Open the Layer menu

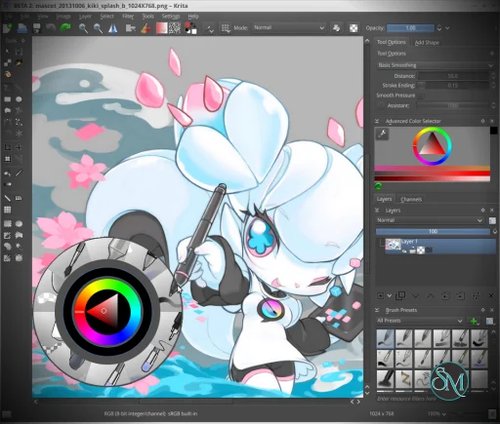(x=85, y=16)
